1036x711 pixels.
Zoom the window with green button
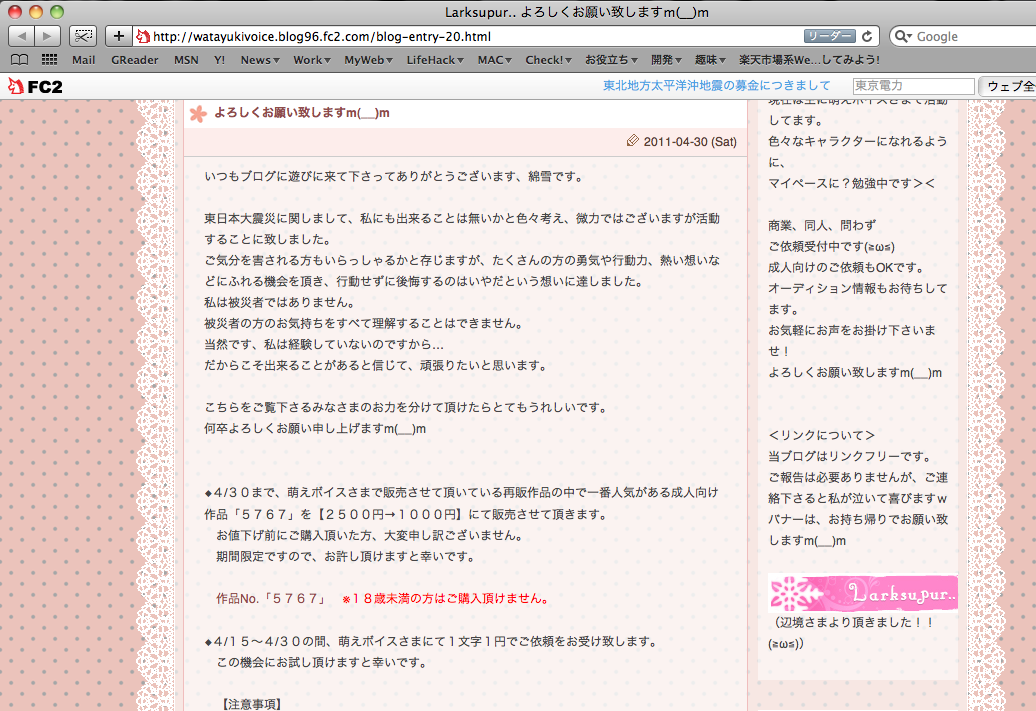(x=57, y=12)
